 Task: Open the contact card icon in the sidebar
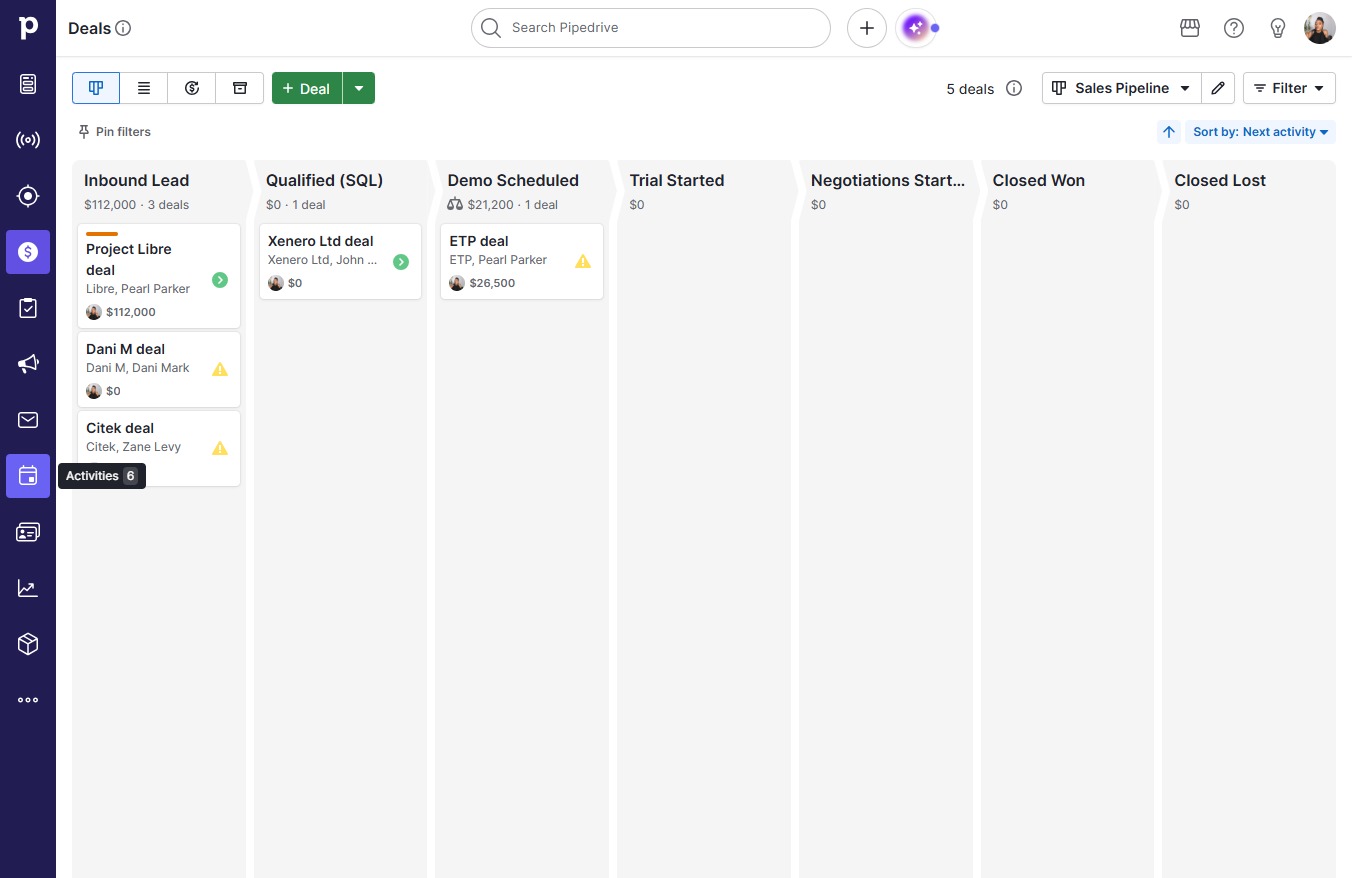click(x=28, y=532)
